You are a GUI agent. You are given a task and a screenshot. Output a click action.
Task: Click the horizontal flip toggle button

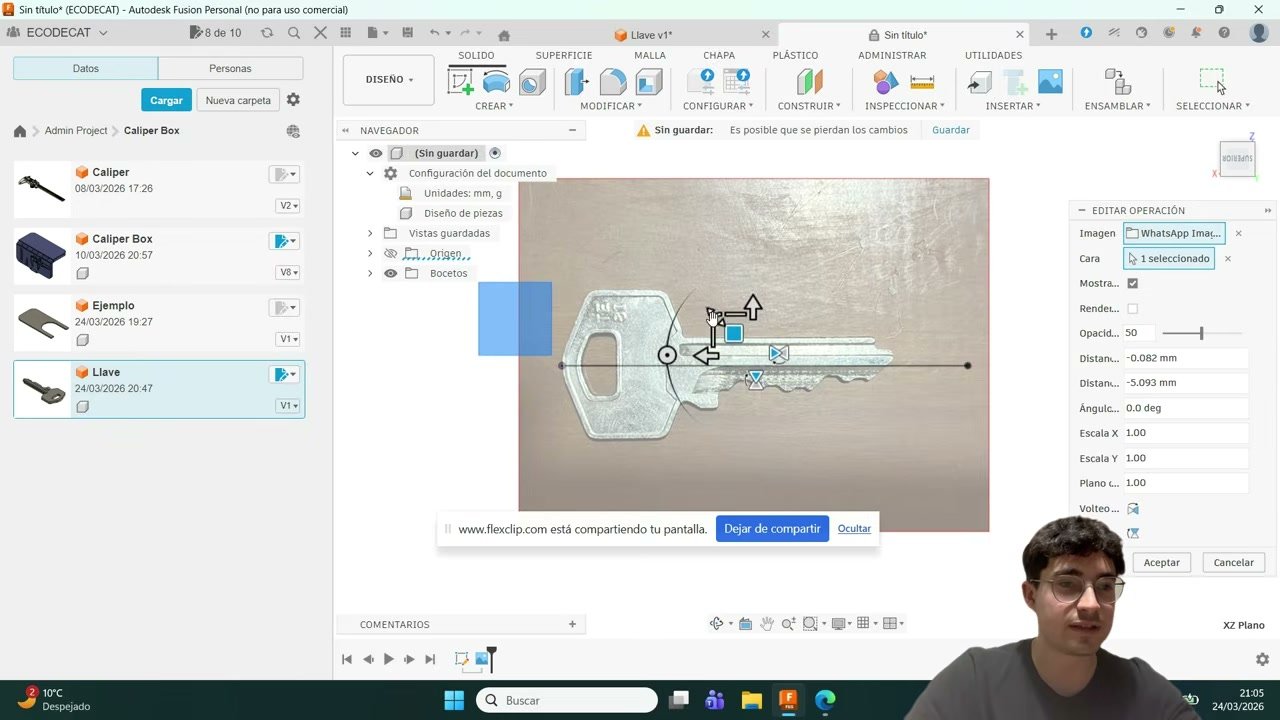coord(1133,509)
